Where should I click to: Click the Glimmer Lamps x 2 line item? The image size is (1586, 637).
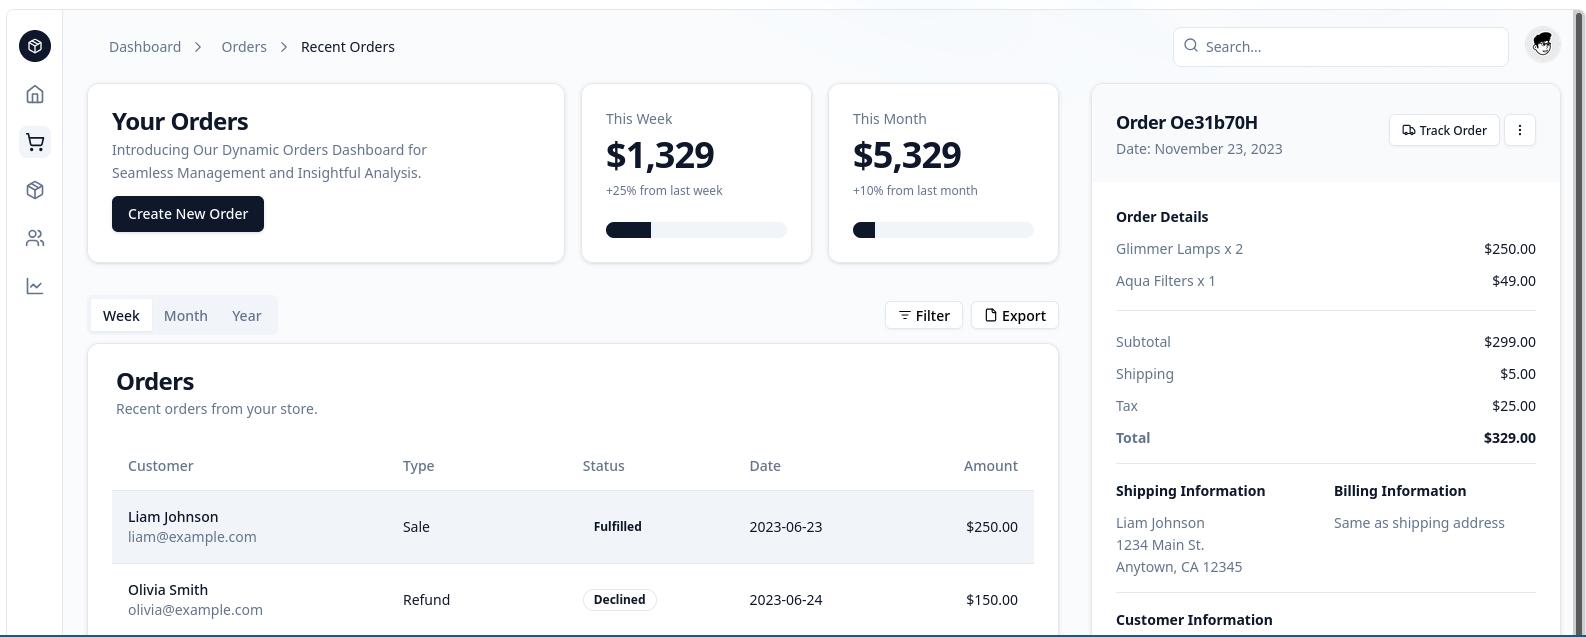(1179, 249)
